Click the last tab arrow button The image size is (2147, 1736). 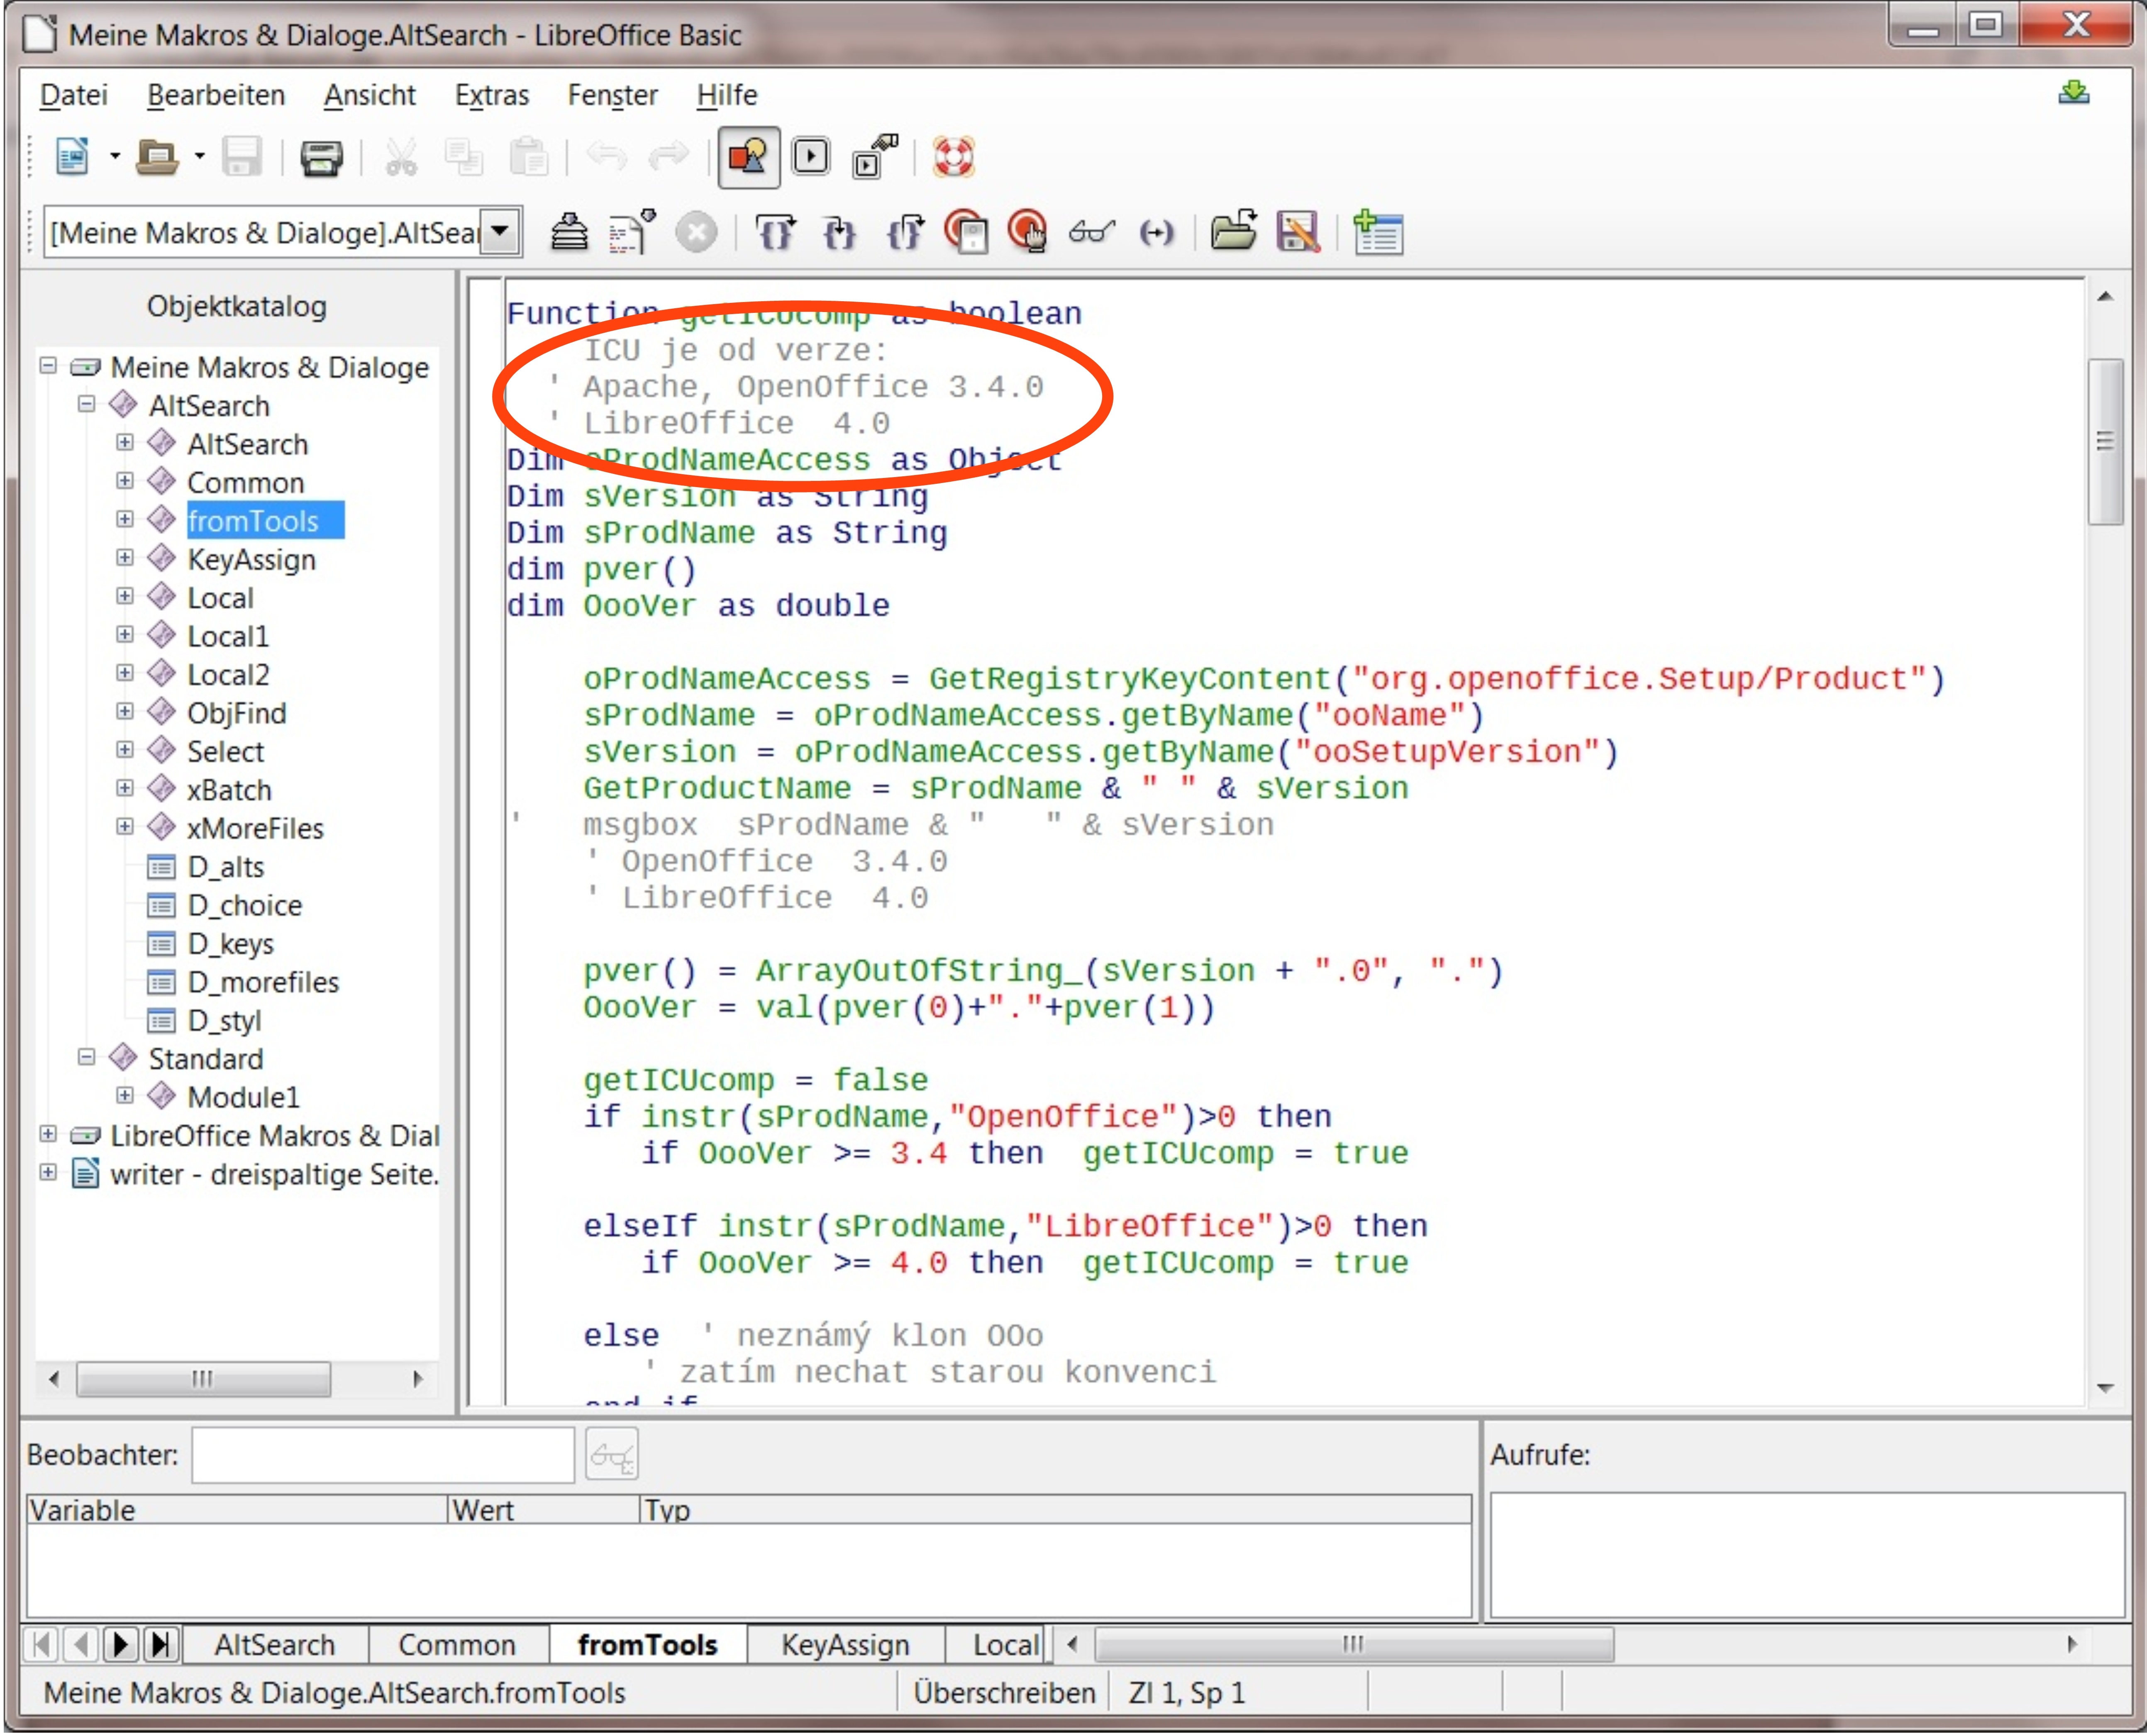160,1645
